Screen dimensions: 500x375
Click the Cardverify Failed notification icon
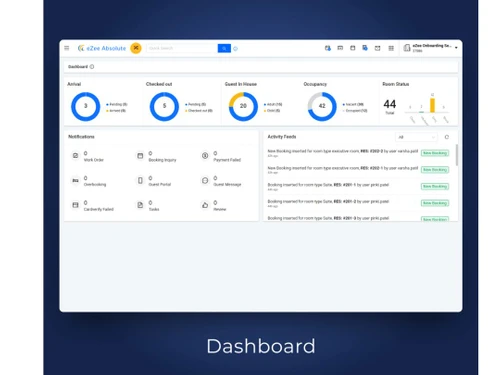(x=75, y=205)
